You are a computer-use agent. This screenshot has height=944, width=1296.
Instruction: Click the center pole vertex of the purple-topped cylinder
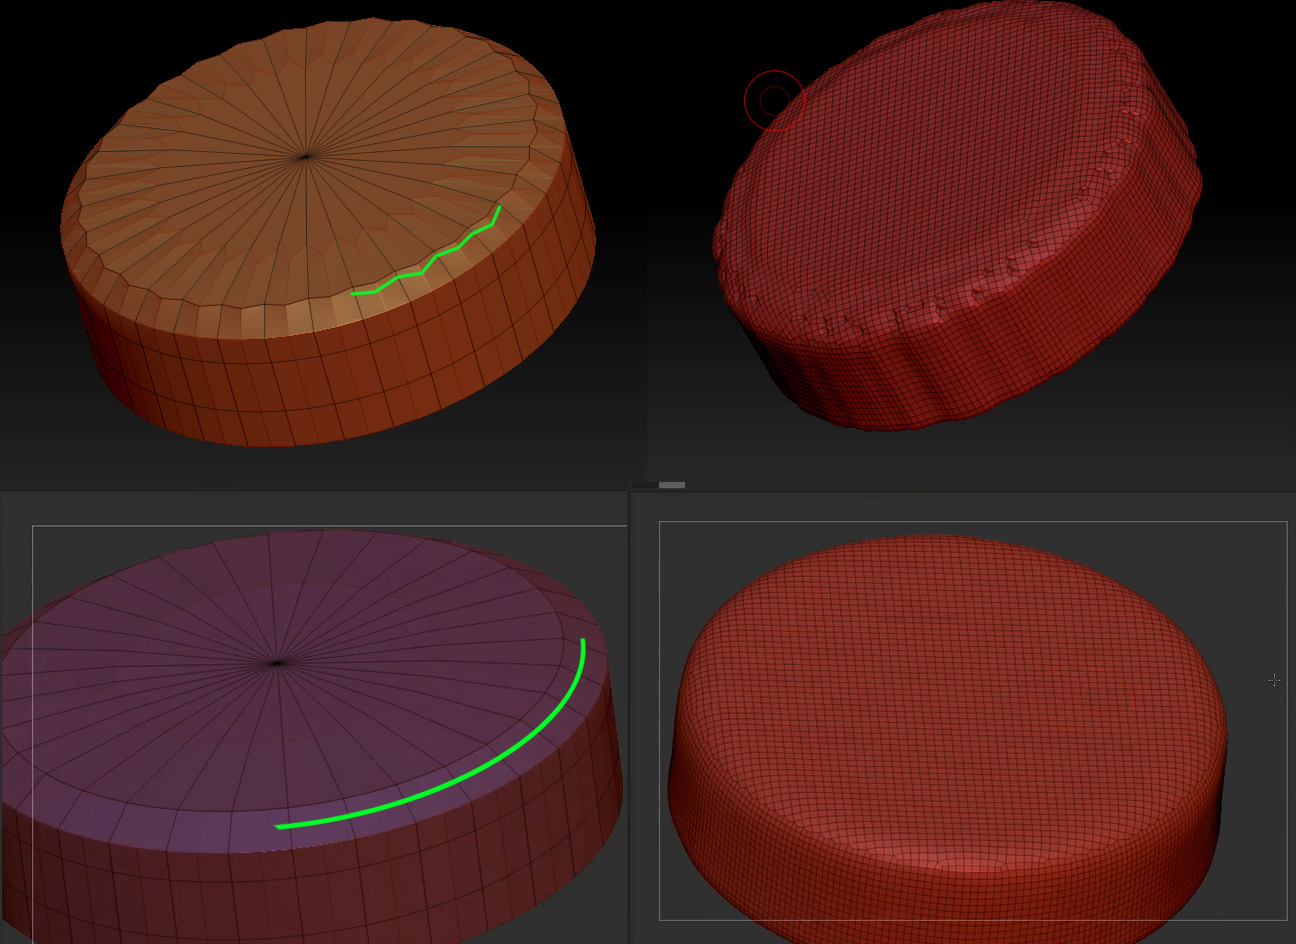coord(278,663)
